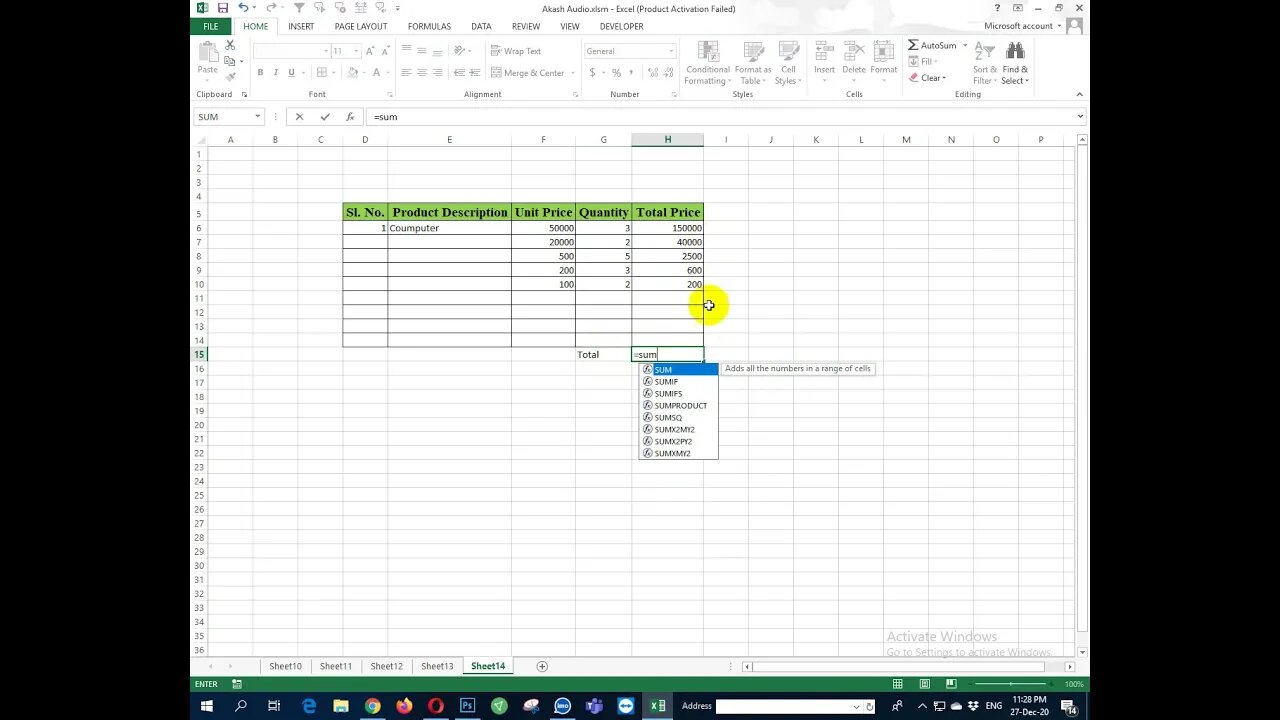Toggle Normal view in status bar
1280x720 pixels.
click(898, 684)
